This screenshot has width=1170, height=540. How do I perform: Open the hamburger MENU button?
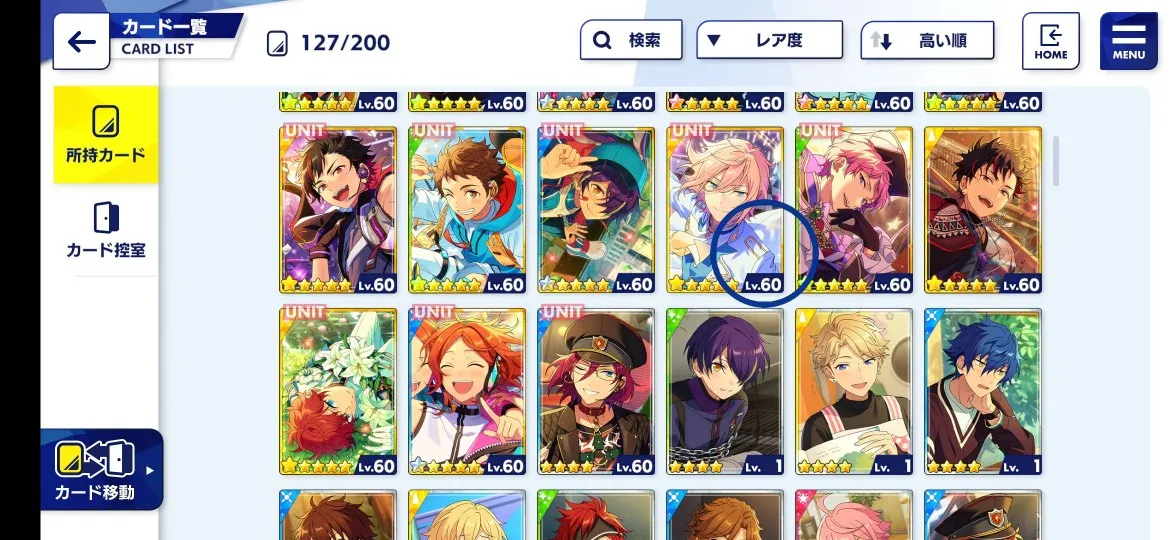tap(1129, 41)
